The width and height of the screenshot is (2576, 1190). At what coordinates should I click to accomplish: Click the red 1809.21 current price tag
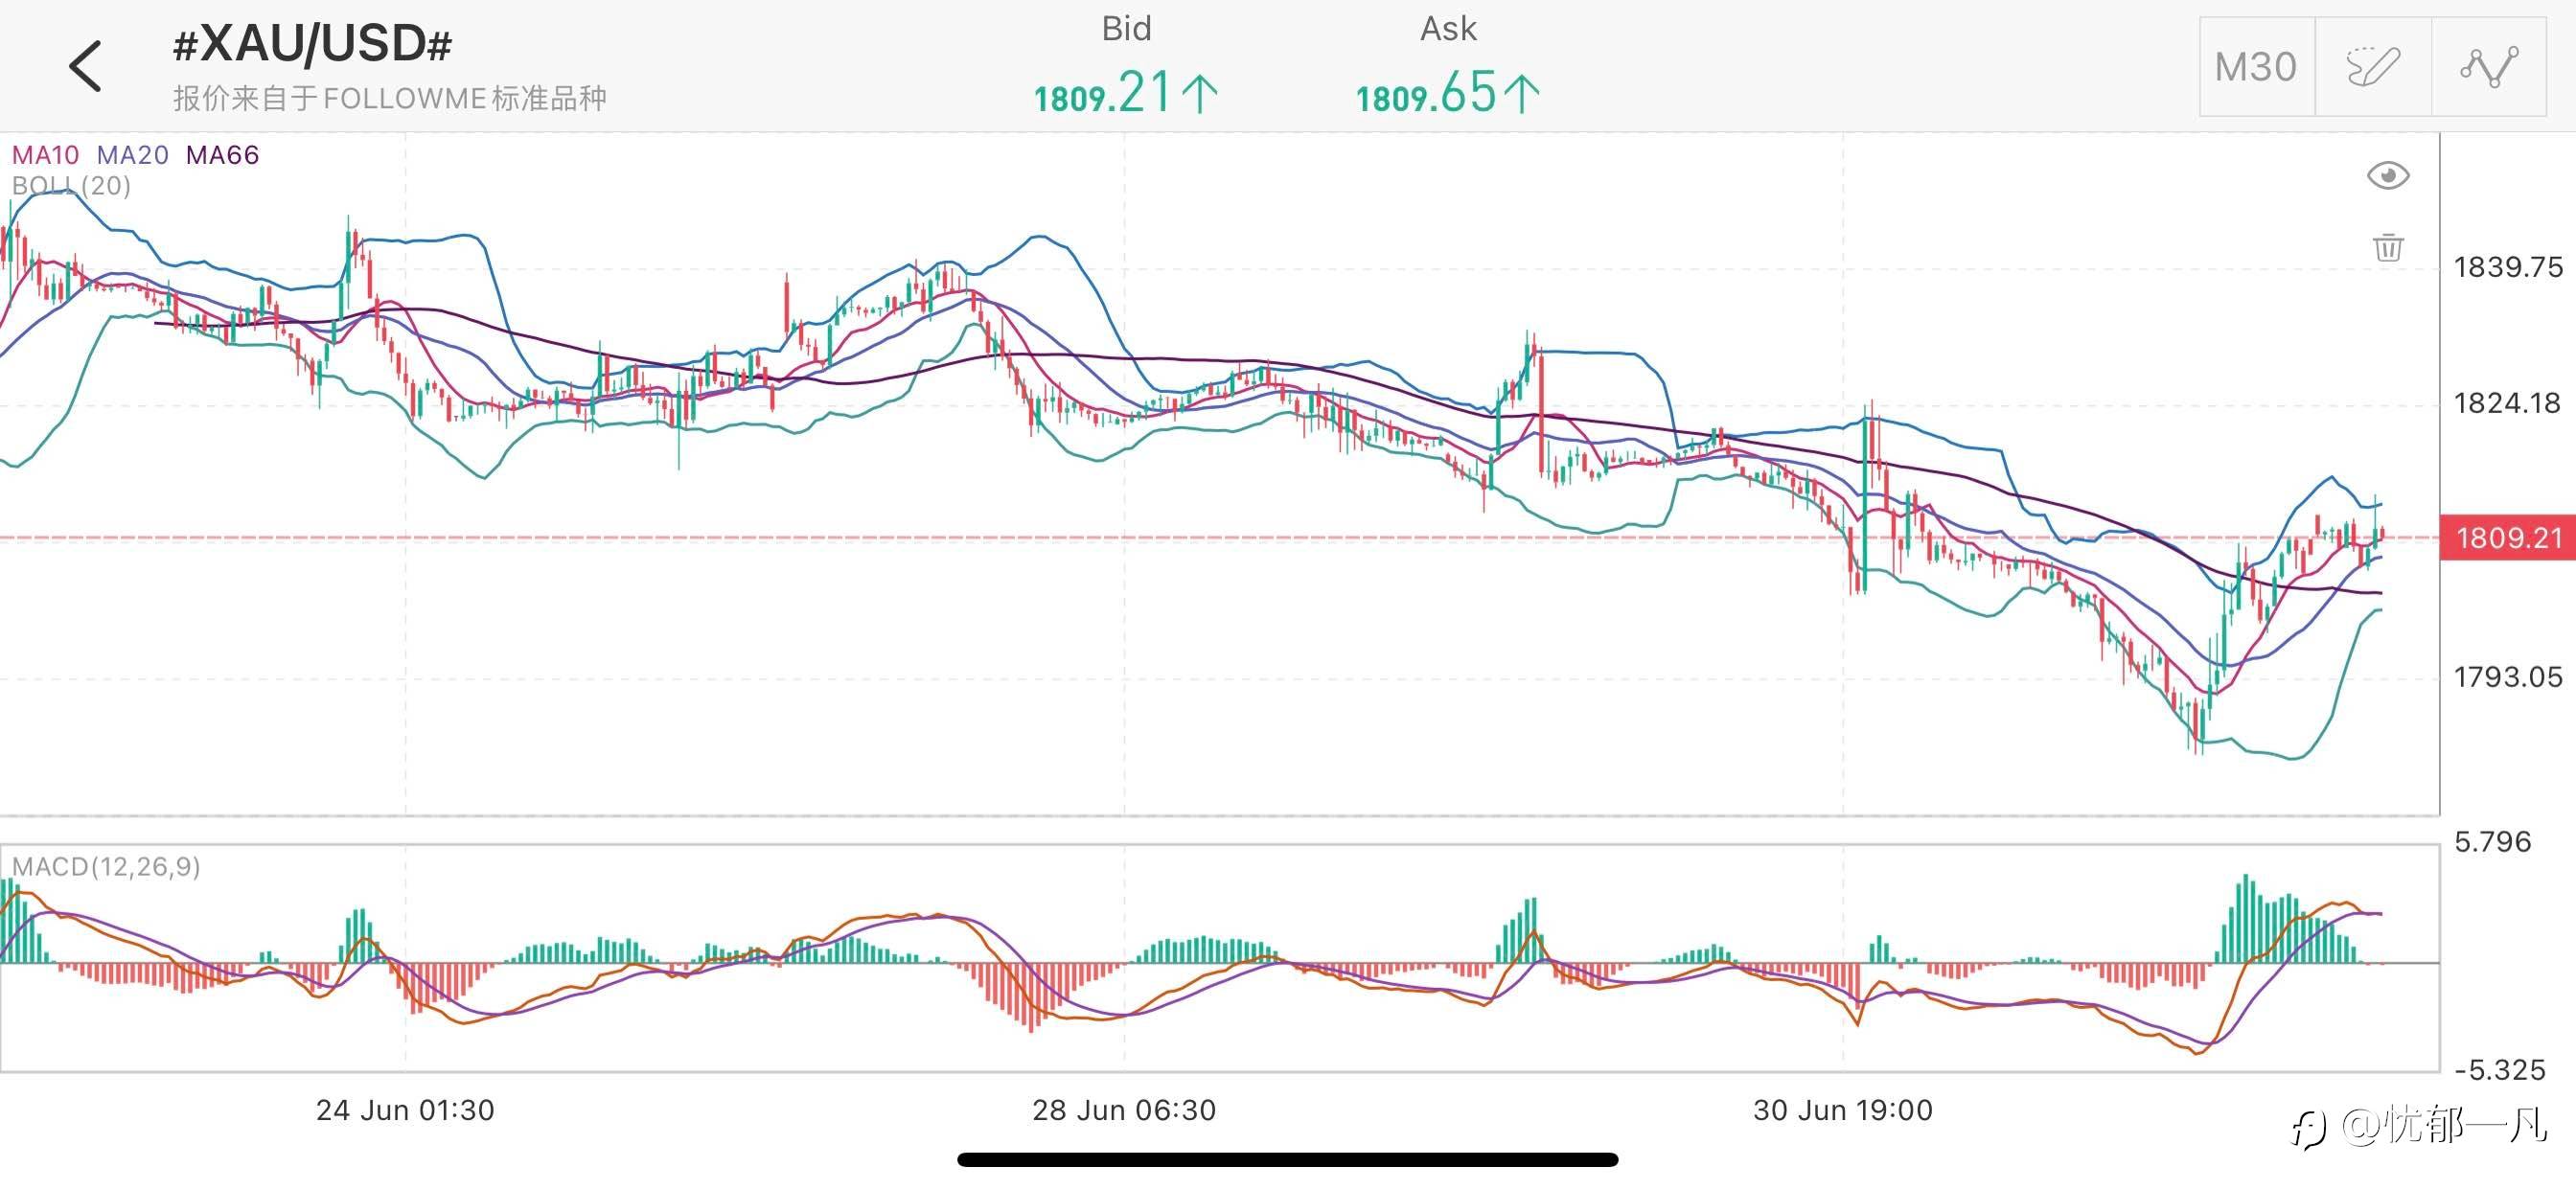pyautogui.click(x=2507, y=538)
